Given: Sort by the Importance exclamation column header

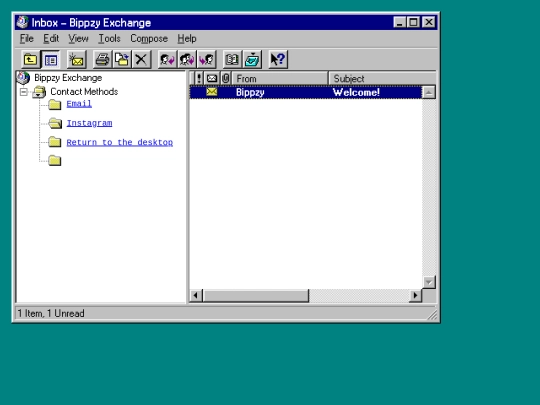Looking at the screenshot, I should point(199,79).
